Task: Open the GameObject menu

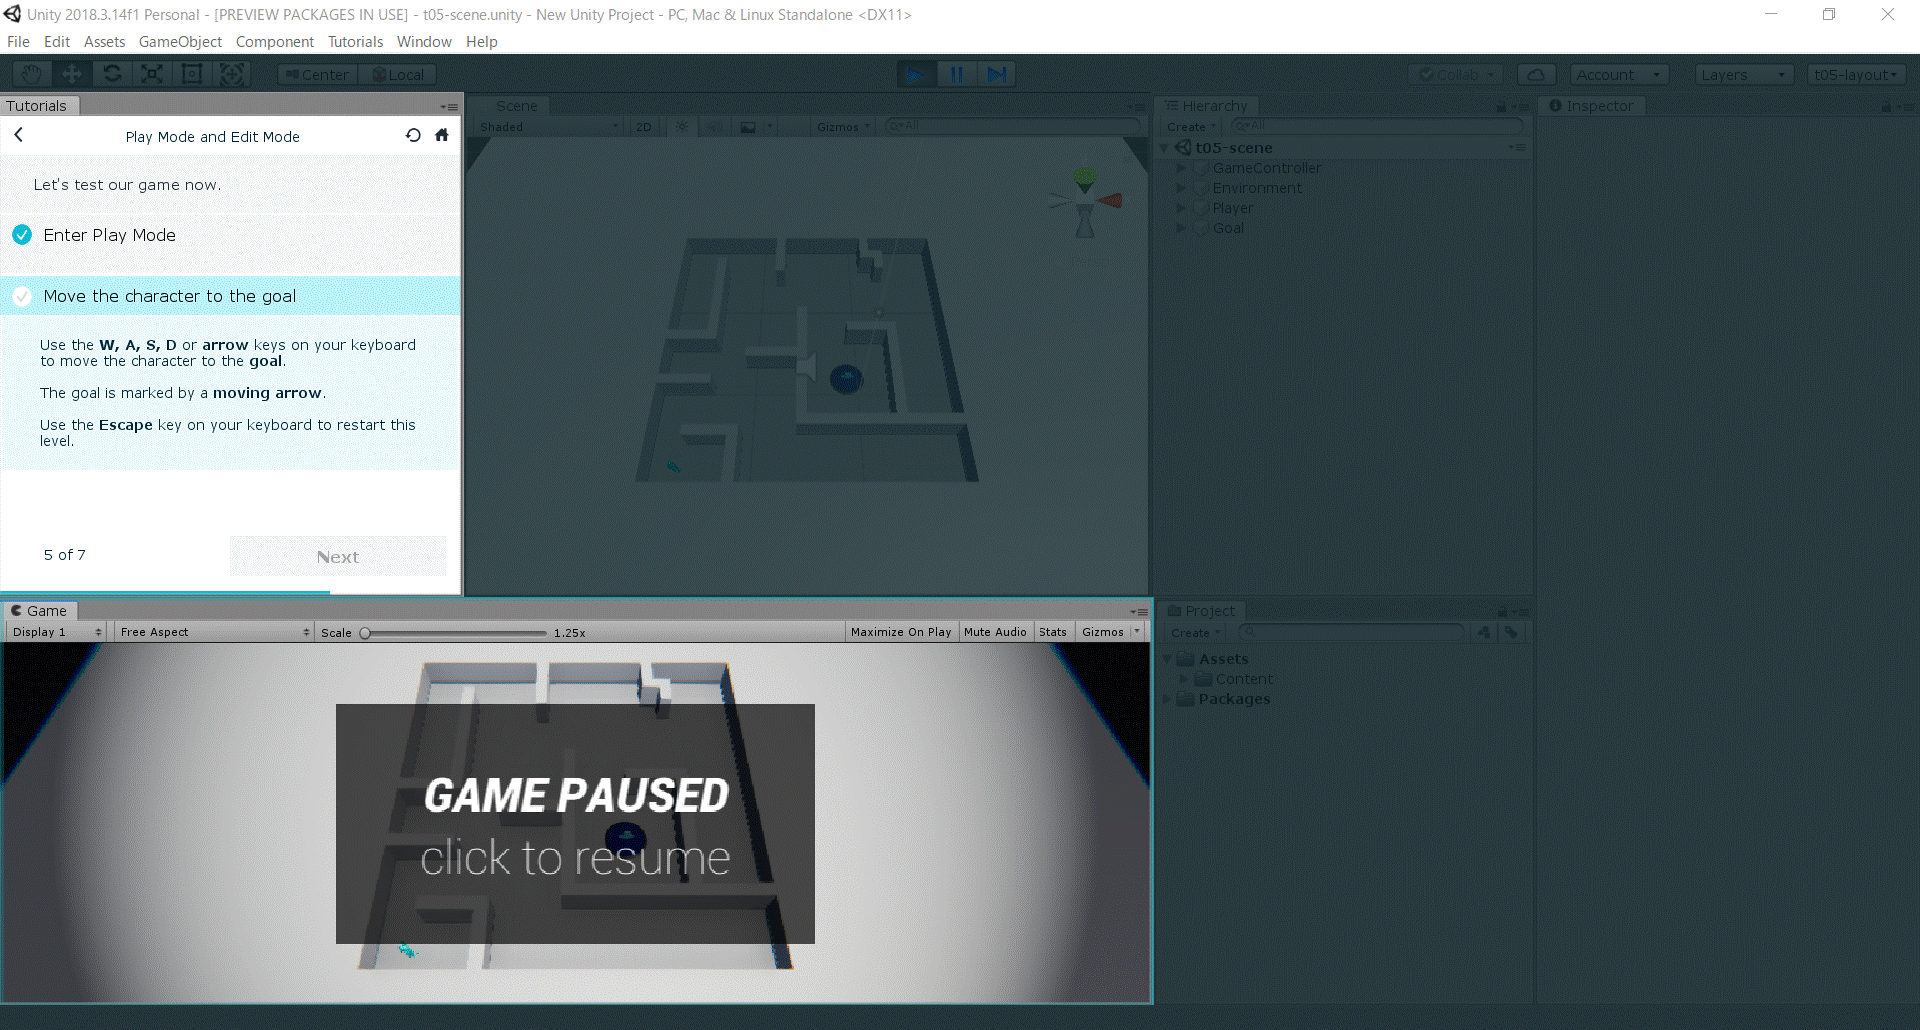Action: pos(180,42)
